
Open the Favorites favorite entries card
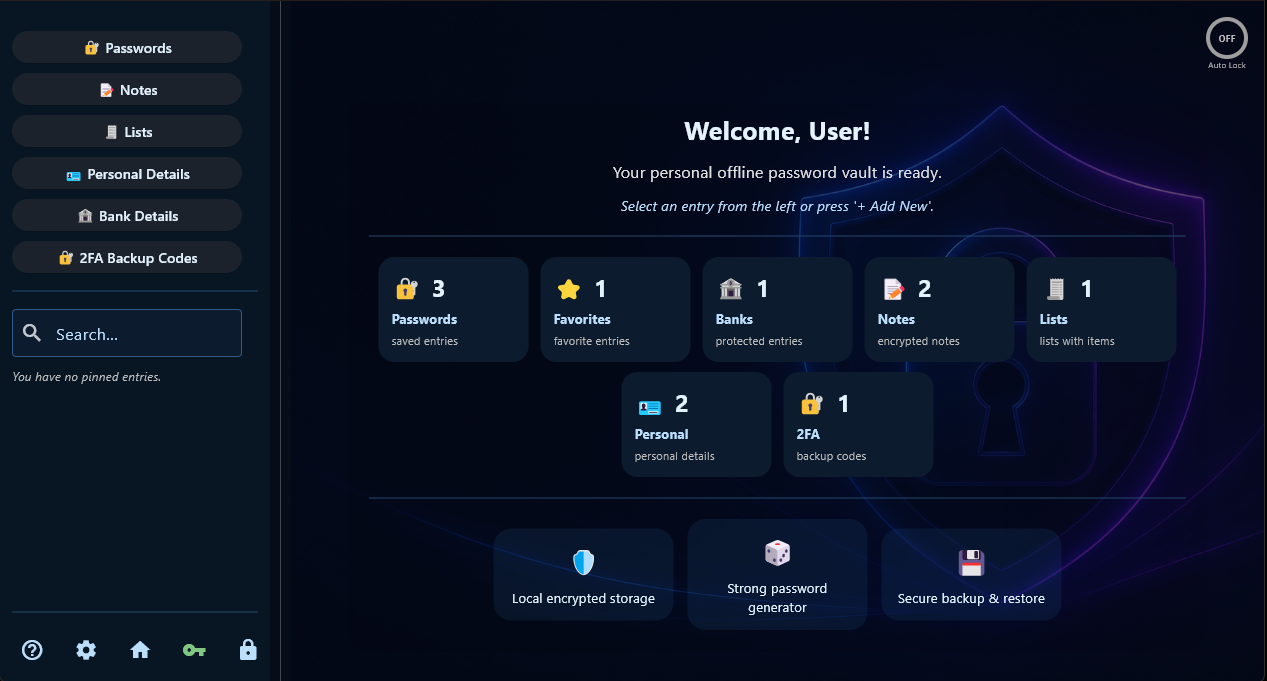point(615,309)
